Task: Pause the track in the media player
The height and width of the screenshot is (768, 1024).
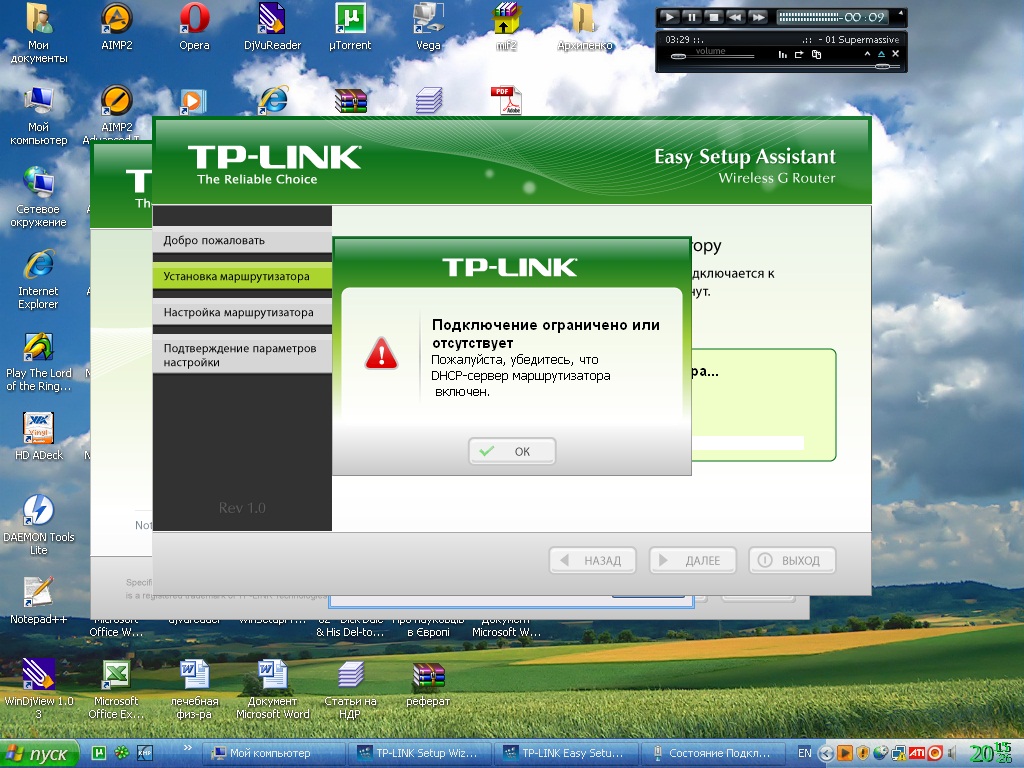Action: [x=691, y=17]
